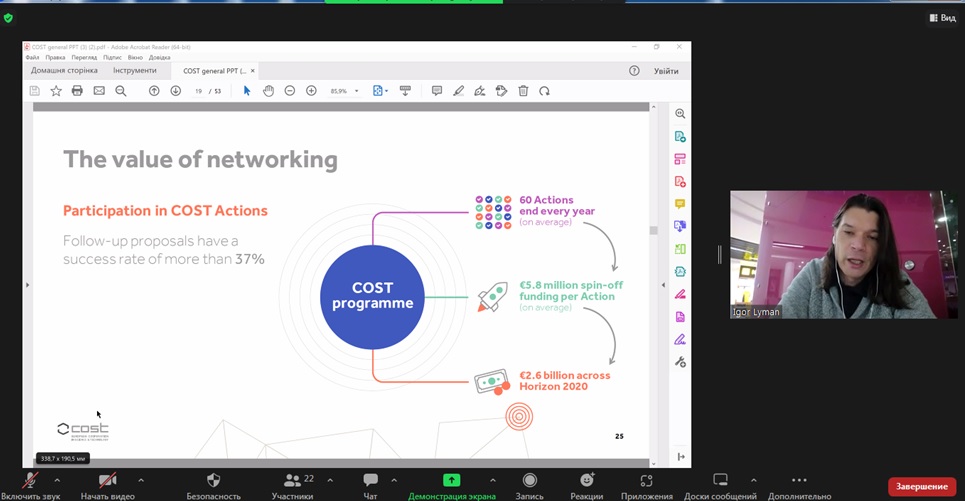Open the zoom percentage dropdown arrow
Screen dimensions: 965x501
[x=356, y=91]
